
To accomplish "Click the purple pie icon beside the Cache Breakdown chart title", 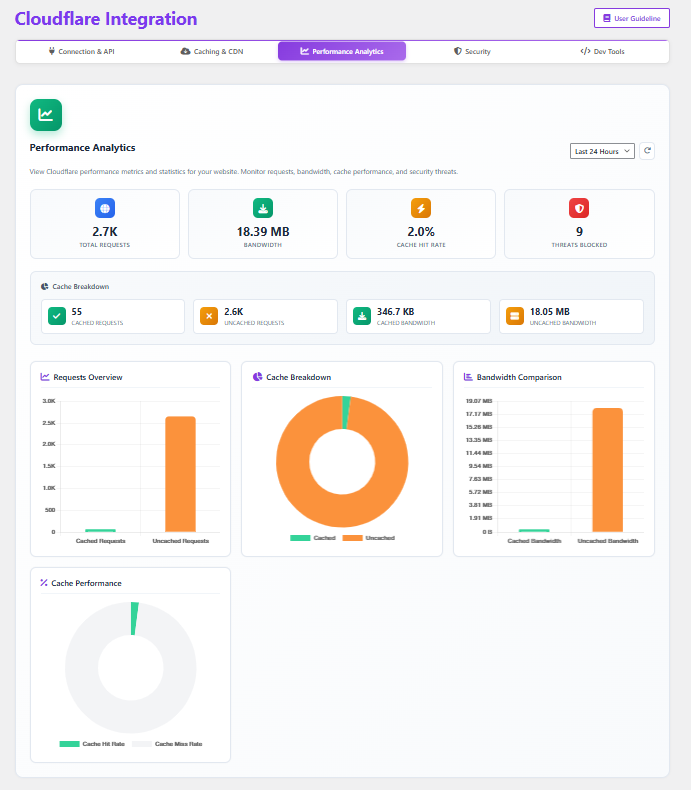I will (x=257, y=377).
